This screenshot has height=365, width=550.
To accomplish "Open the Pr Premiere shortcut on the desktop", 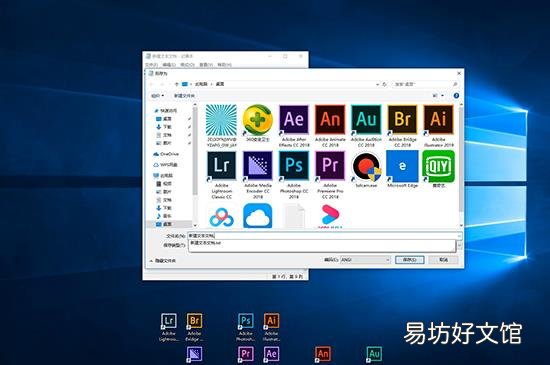I will point(246,355).
